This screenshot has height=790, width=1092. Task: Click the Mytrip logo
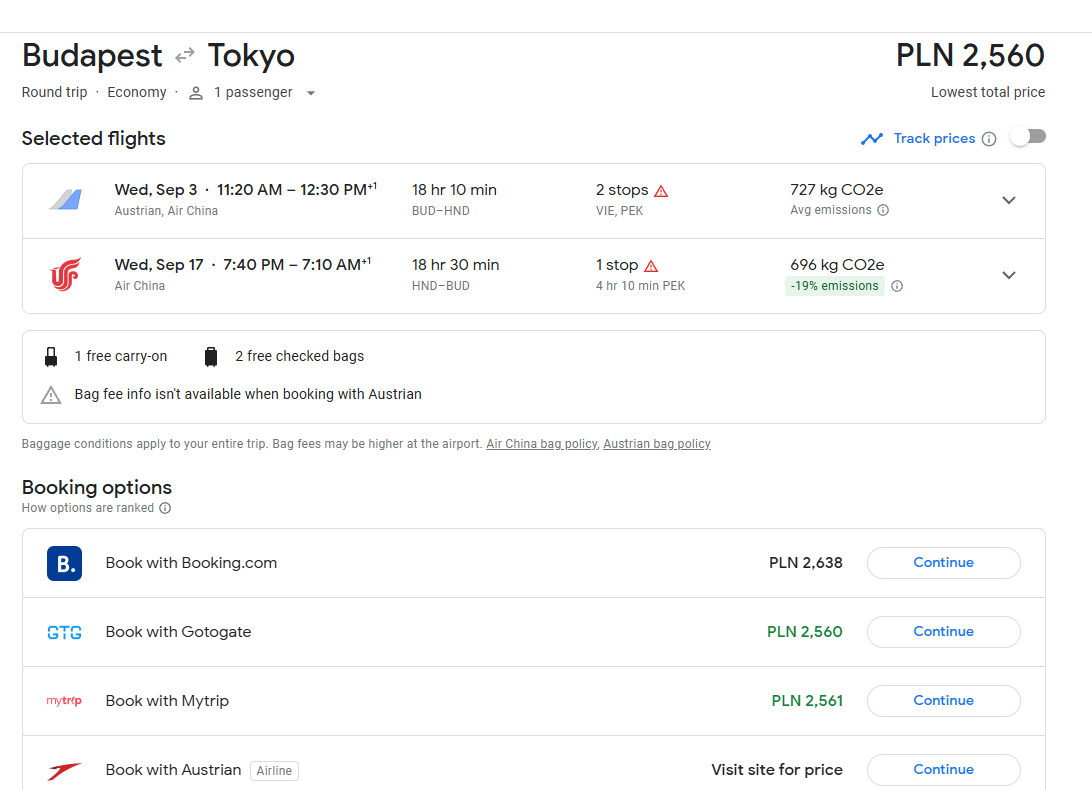click(64, 701)
